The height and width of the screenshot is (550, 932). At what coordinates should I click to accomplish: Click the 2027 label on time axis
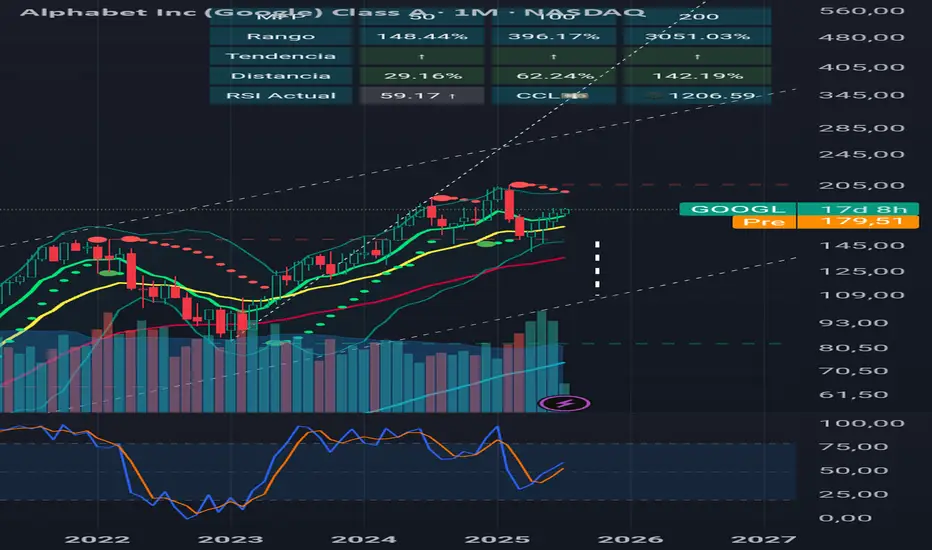(x=763, y=539)
